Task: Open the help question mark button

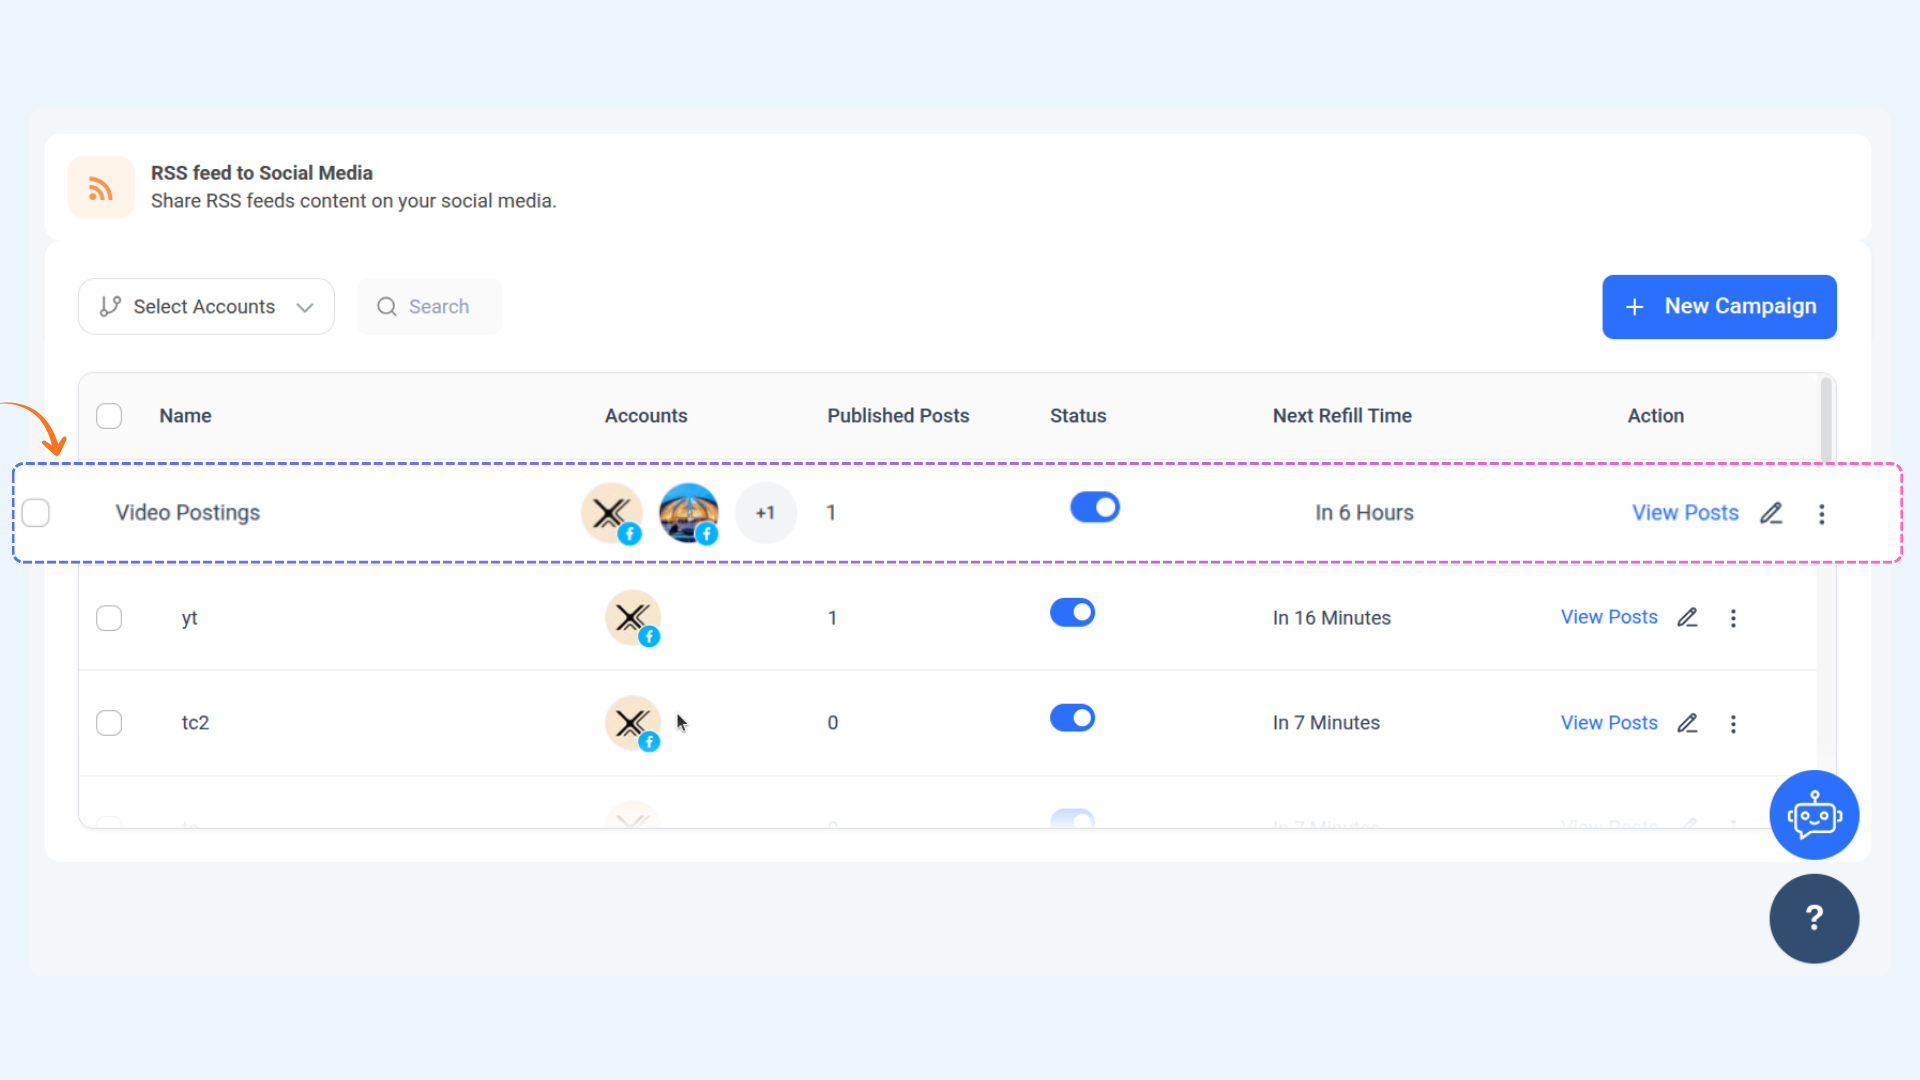Action: pyautogui.click(x=1813, y=918)
